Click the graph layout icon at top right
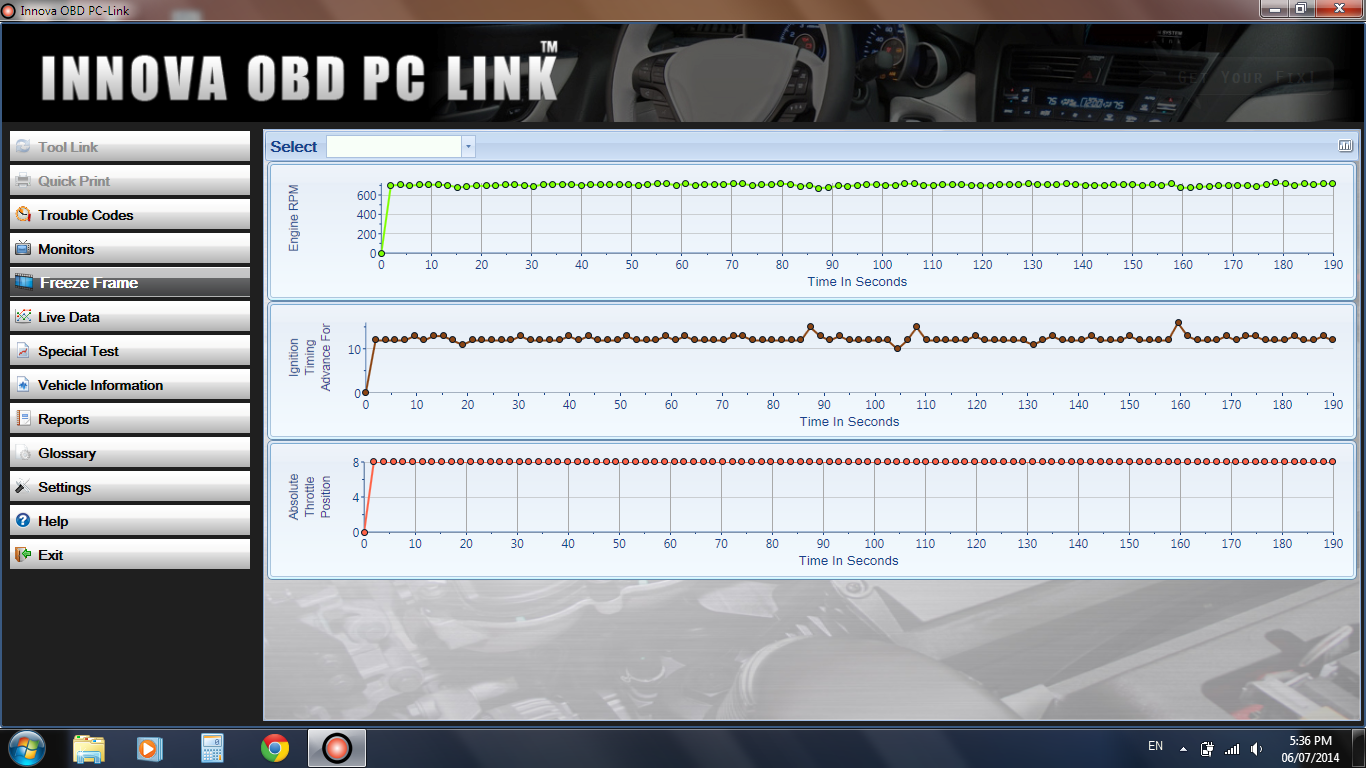The width and height of the screenshot is (1366, 768). click(1345, 146)
